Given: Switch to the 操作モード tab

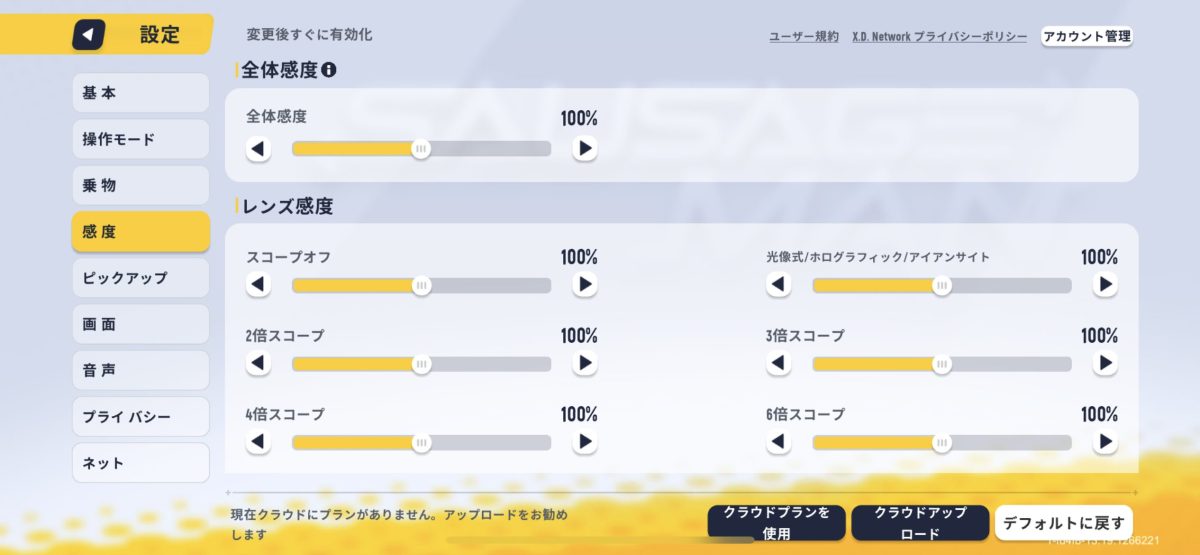Looking at the screenshot, I should click(140, 139).
